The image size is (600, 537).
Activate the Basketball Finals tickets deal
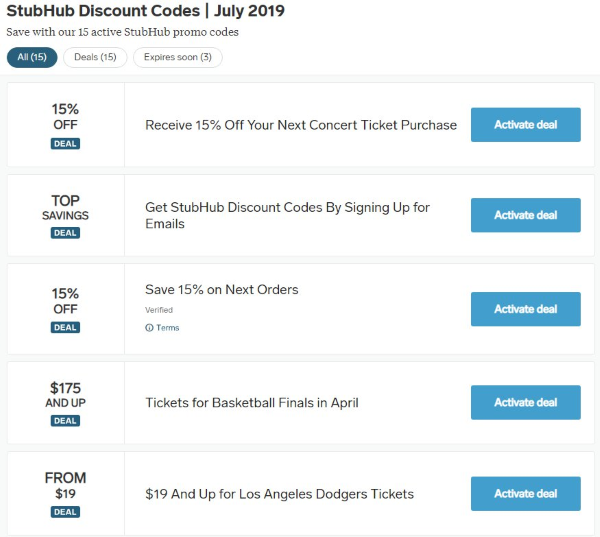525,402
